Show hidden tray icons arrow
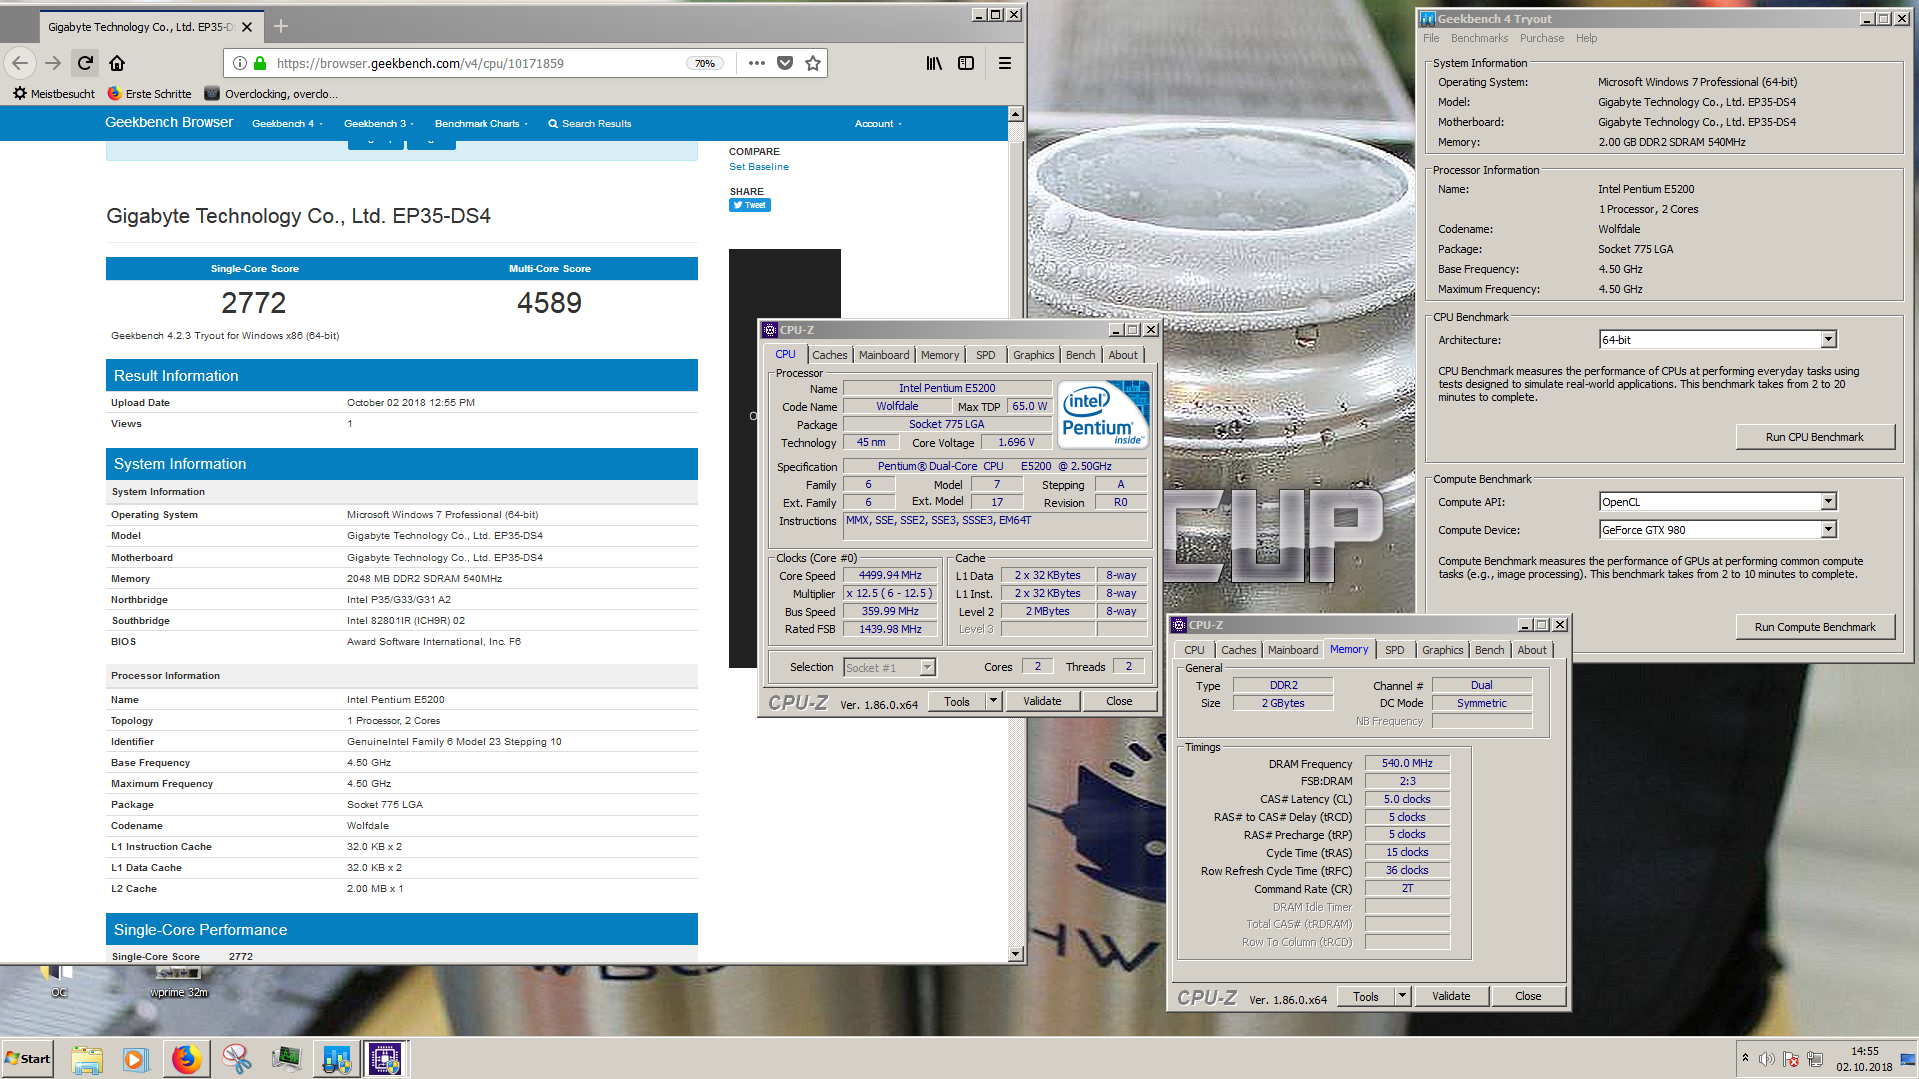1919x1079 pixels. pyautogui.click(x=1745, y=1058)
